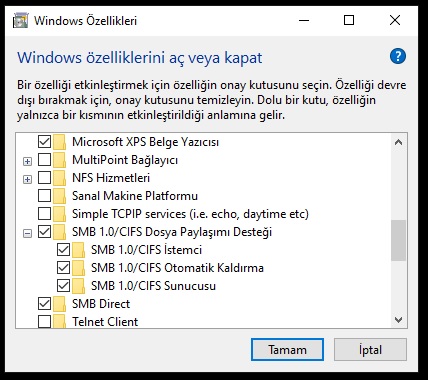Select the SMB 1.0/CIFS Otomatik Kaldırma label

[177, 268]
